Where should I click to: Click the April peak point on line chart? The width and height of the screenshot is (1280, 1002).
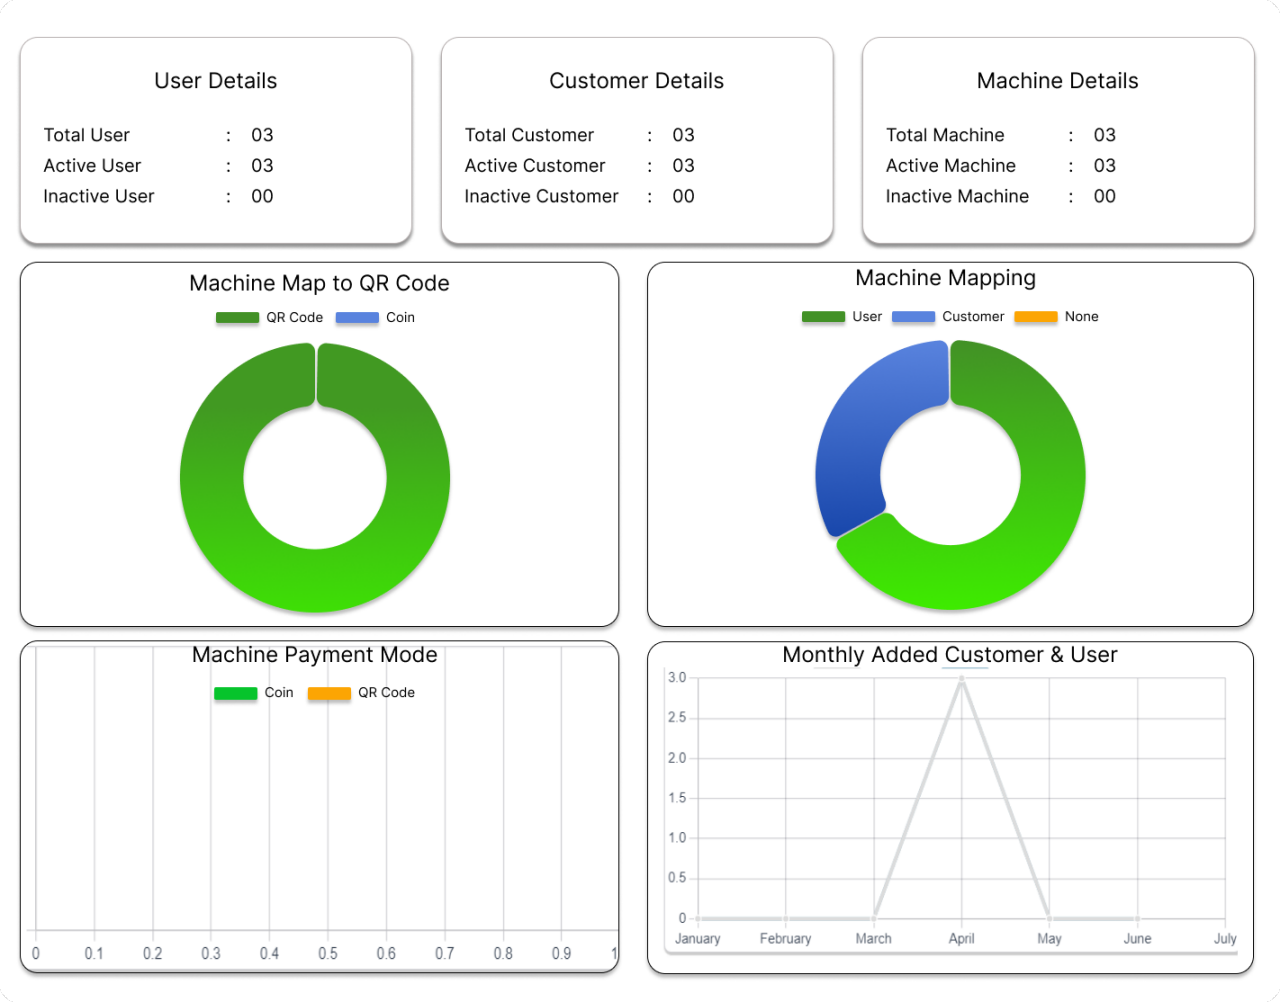point(962,679)
